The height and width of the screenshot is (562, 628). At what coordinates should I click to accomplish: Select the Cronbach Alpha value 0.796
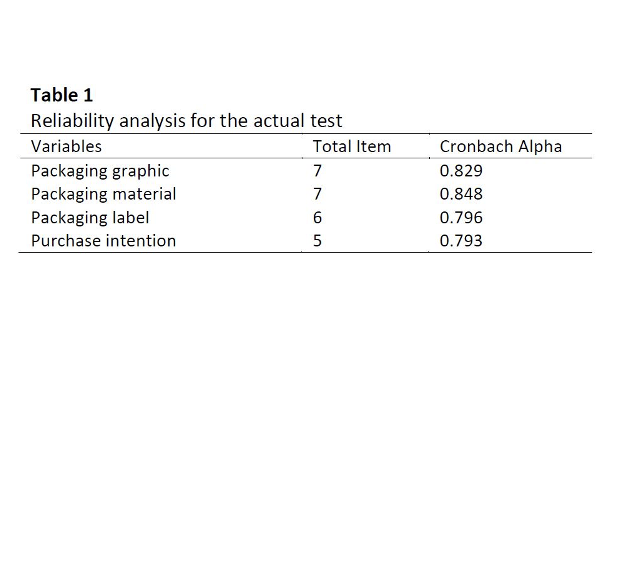point(461,217)
